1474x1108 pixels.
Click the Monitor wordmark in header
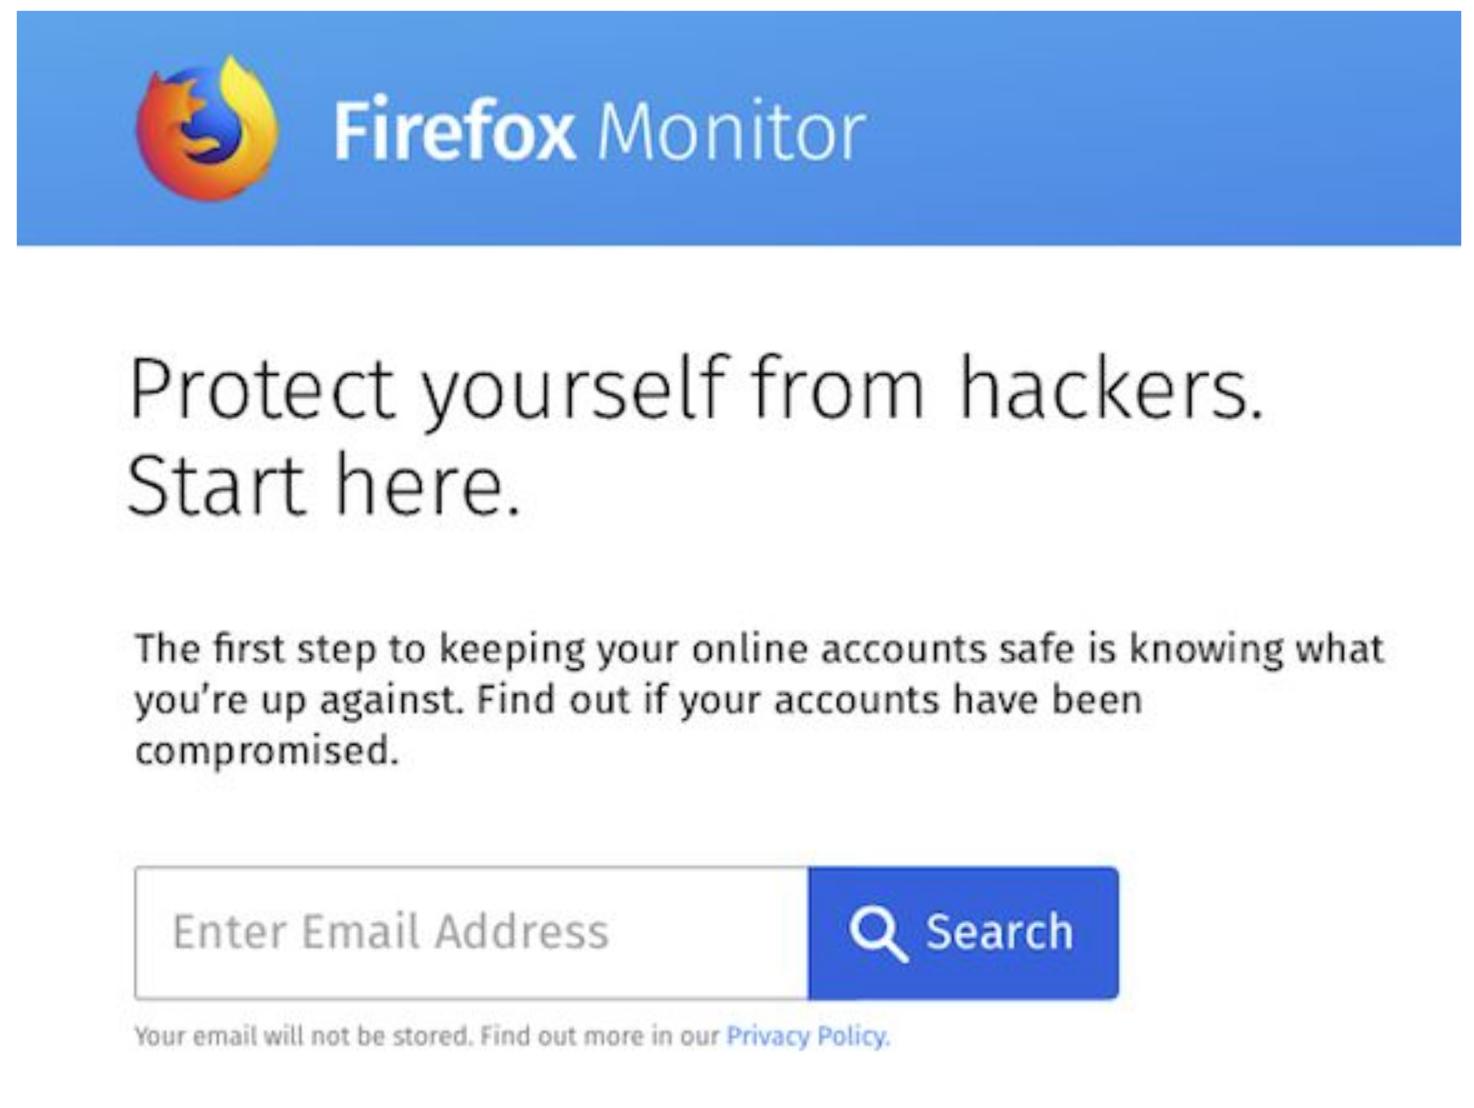[731, 131]
